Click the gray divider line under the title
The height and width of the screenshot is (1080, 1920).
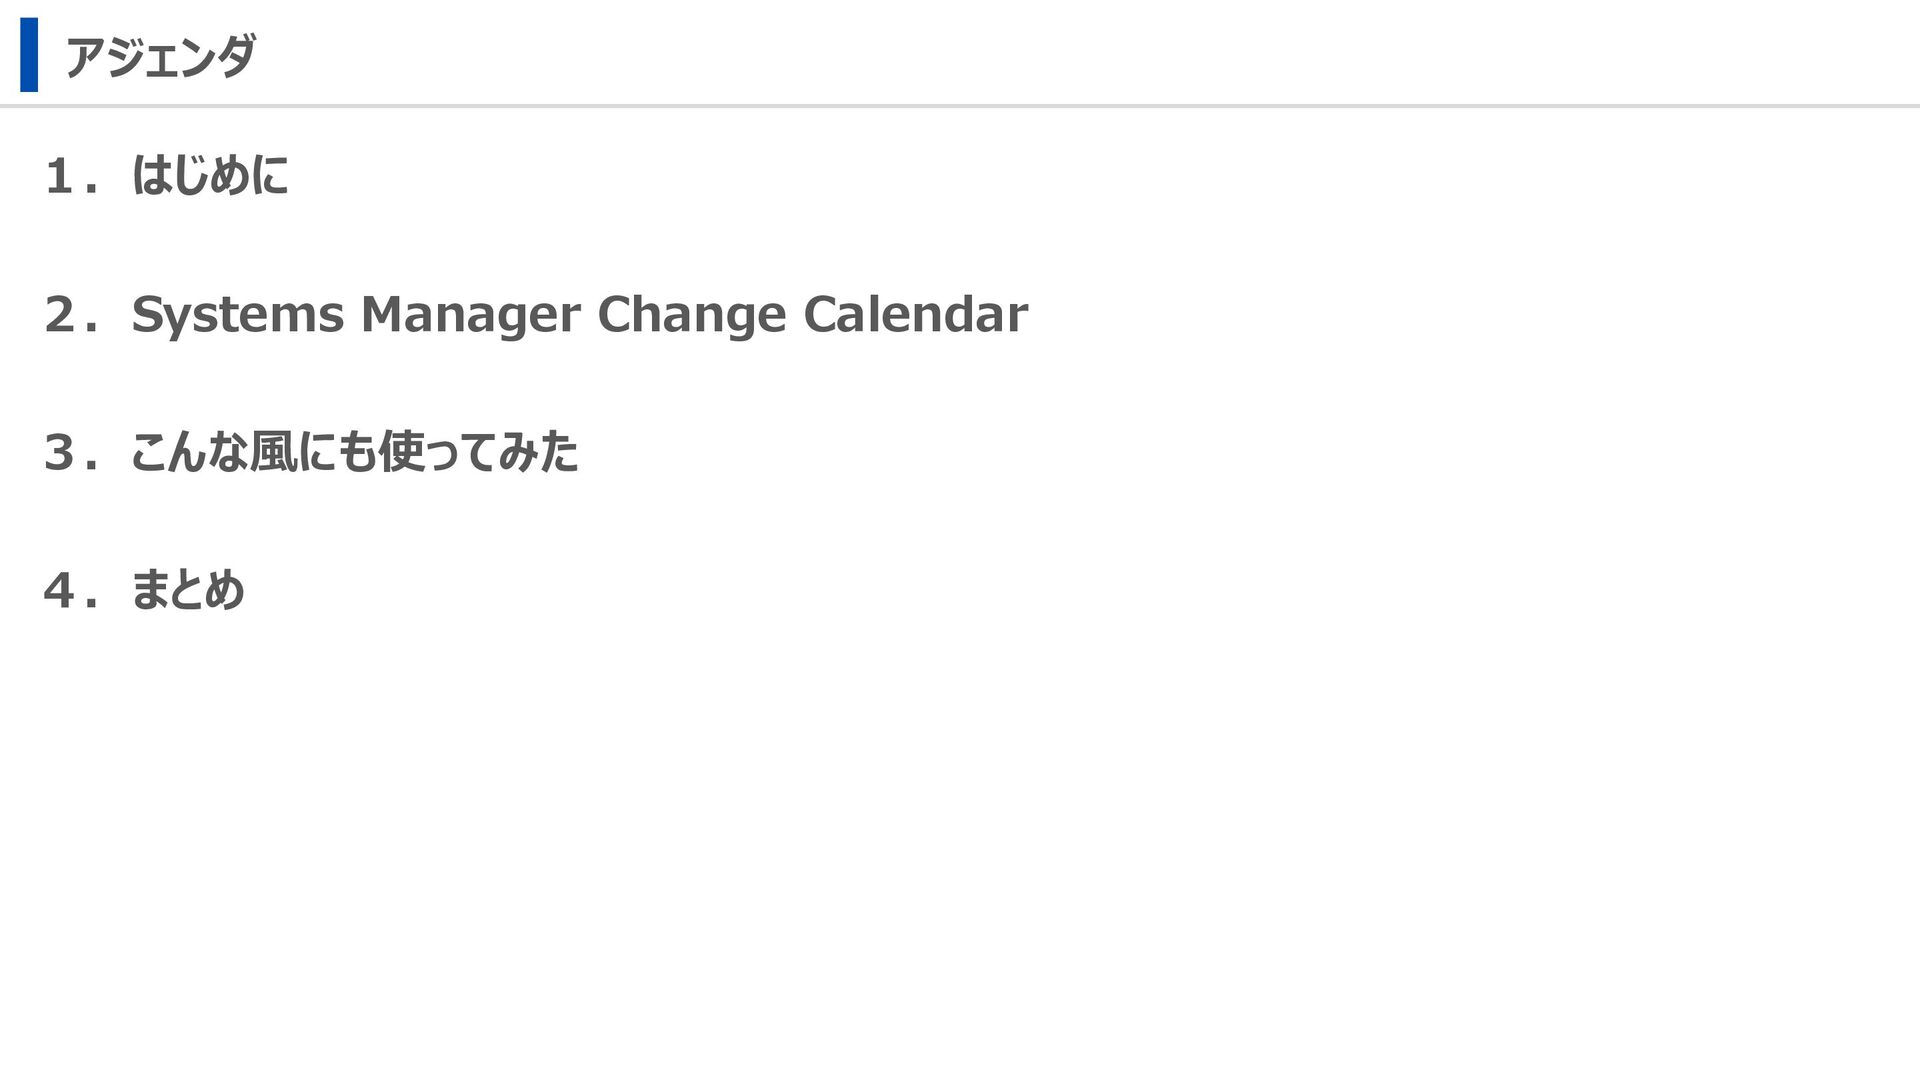click(x=960, y=105)
